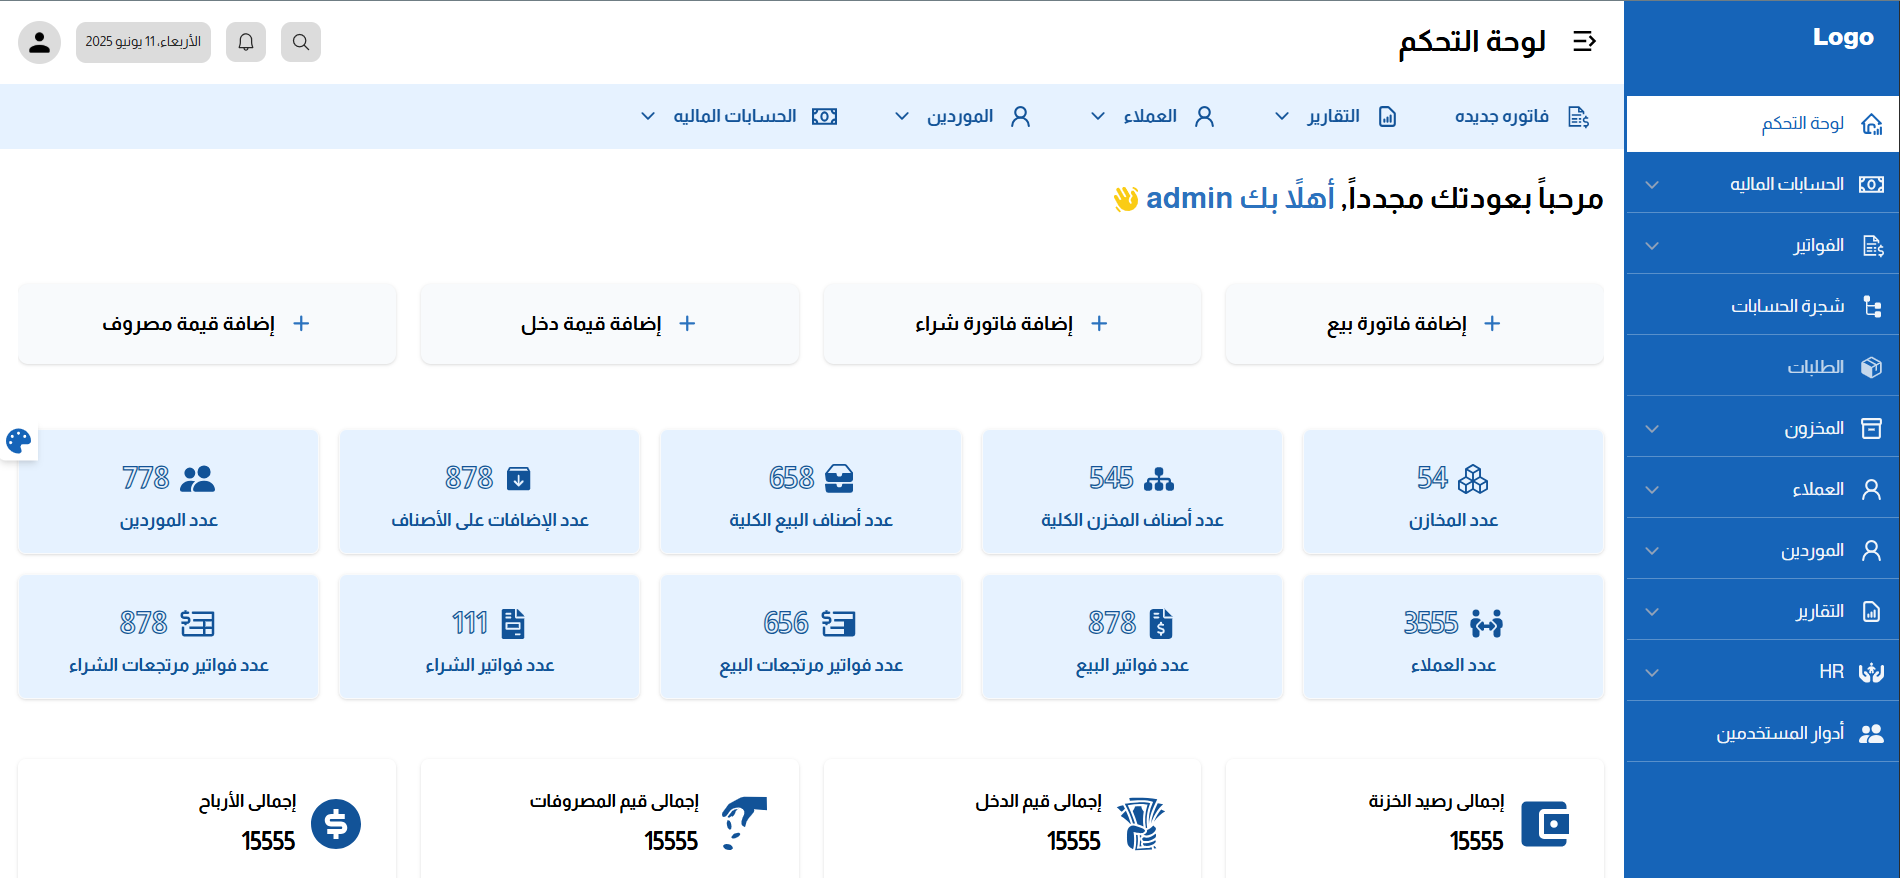Click the money icon beside sidebar الحسابات الماليه
The height and width of the screenshot is (878, 1900).
(x=1872, y=185)
